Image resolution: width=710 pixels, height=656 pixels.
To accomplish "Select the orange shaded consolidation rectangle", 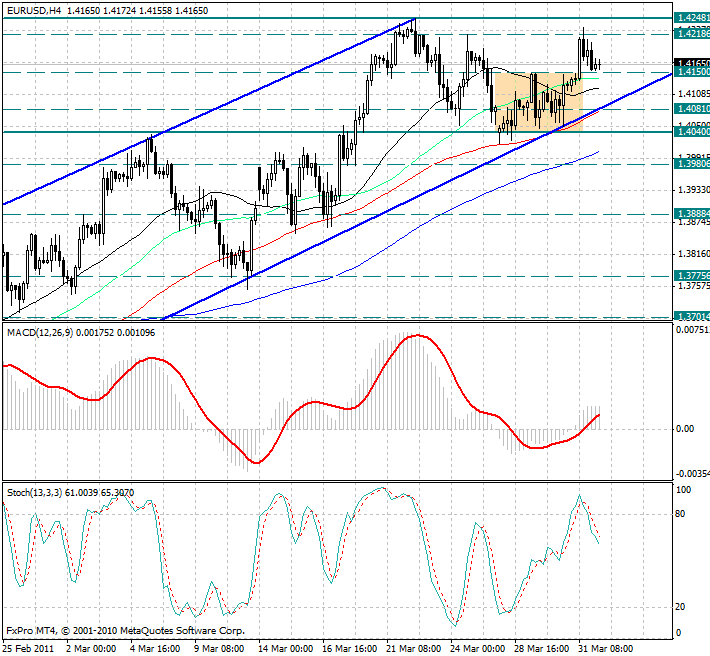I will pos(538,102).
